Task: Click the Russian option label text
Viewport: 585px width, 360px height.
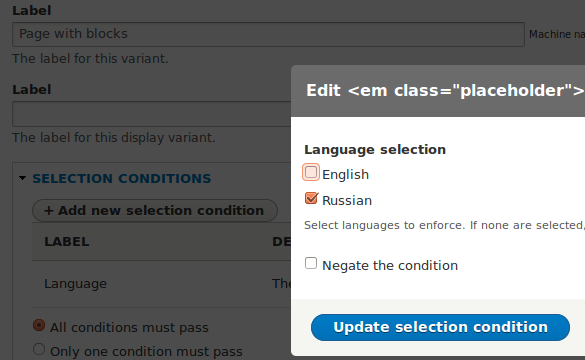Action: point(347,201)
